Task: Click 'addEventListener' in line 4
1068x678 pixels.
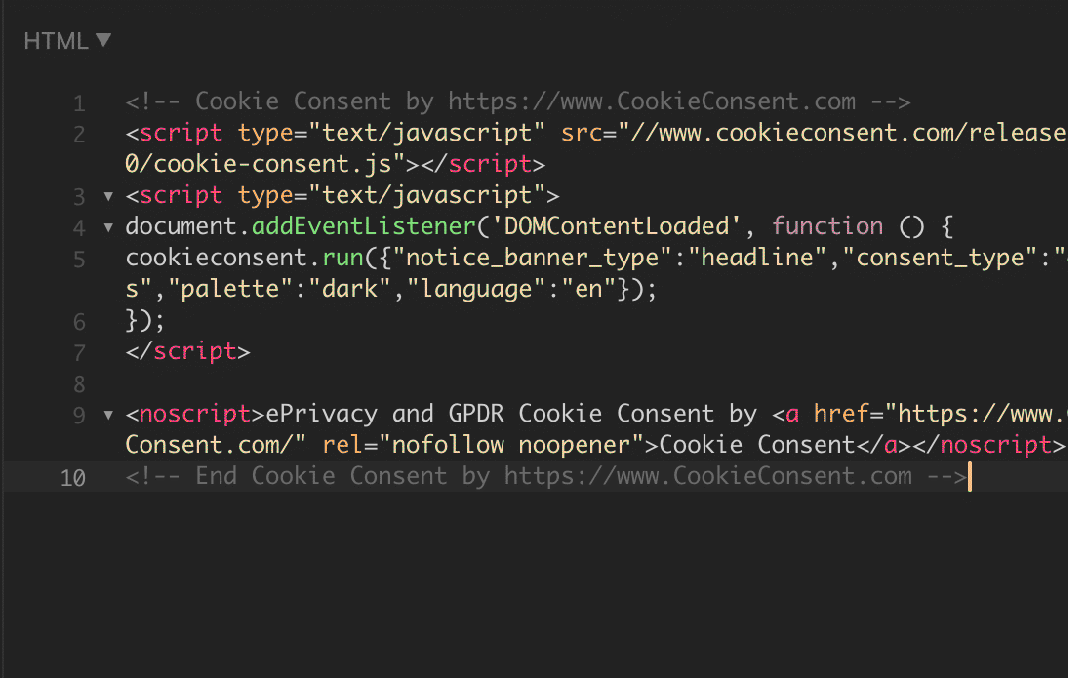Action: [x=364, y=226]
